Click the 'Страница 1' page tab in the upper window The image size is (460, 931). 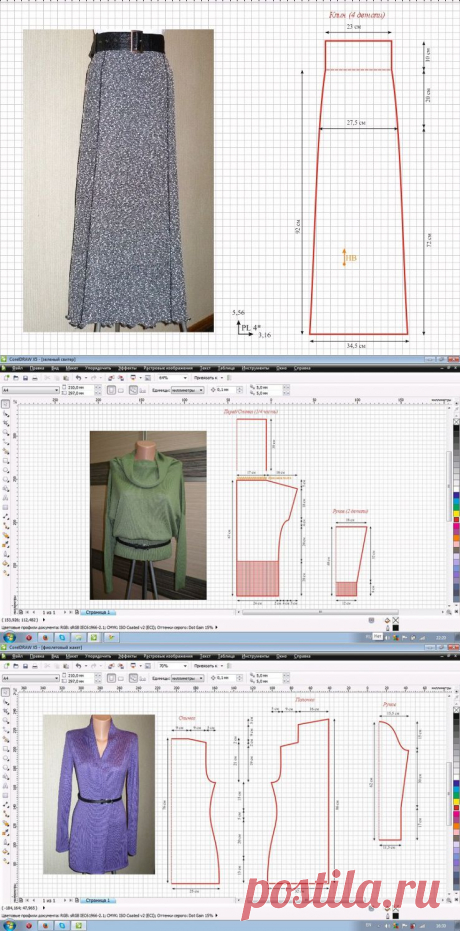pyautogui.click(x=96, y=611)
